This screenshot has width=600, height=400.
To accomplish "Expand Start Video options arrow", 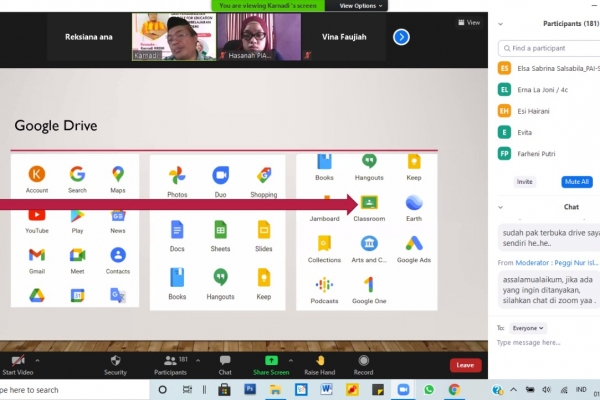I will coord(37,360).
